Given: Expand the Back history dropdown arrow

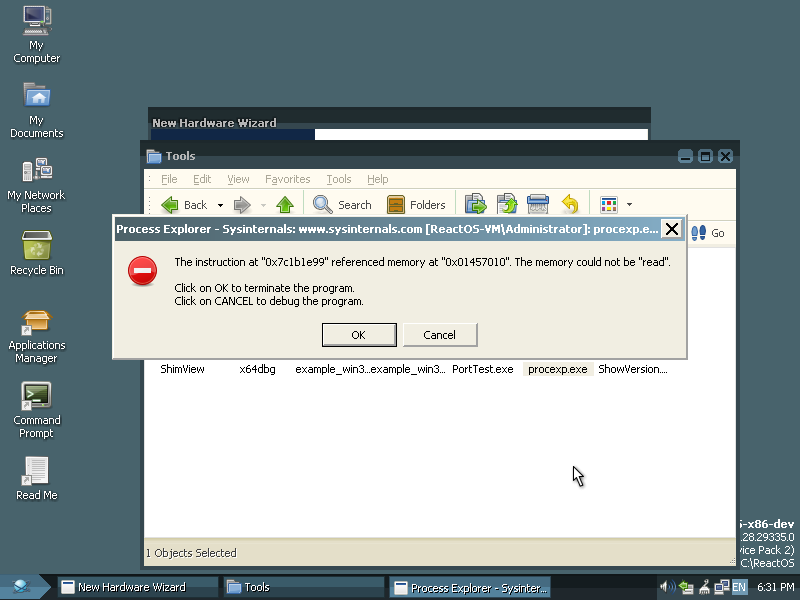Looking at the screenshot, I should tap(220, 205).
